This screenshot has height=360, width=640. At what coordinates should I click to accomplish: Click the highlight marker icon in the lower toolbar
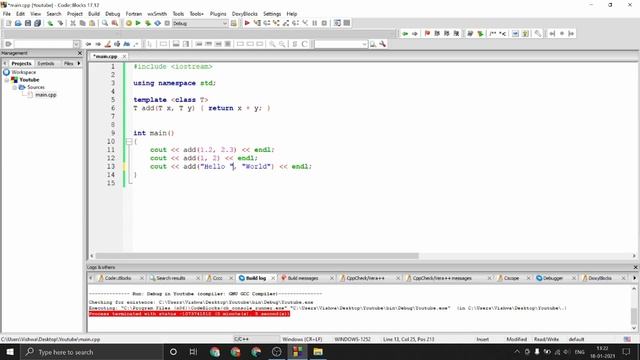(x=108, y=44)
